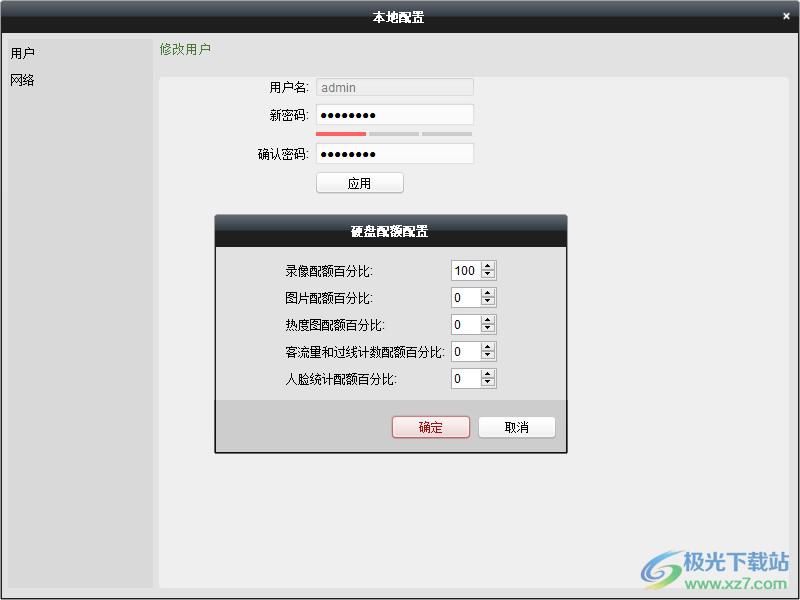Click the 用户名 field showing admin
The height and width of the screenshot is (600, 800).
click(x=394, y=87)
